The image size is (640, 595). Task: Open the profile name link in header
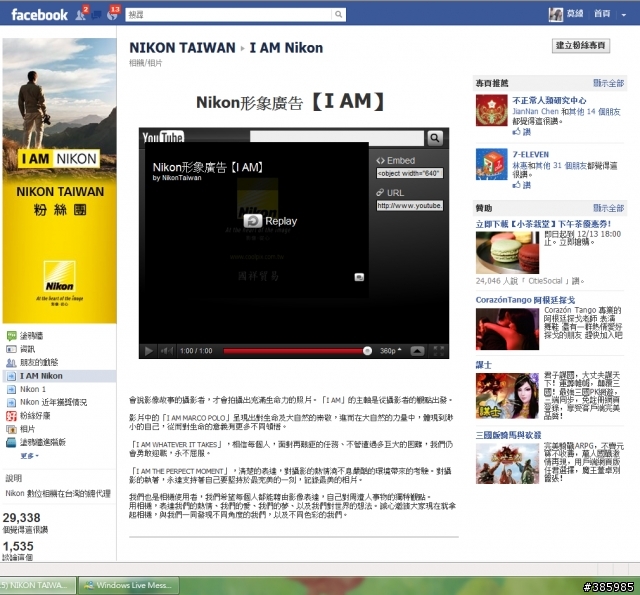coord(575,14)
